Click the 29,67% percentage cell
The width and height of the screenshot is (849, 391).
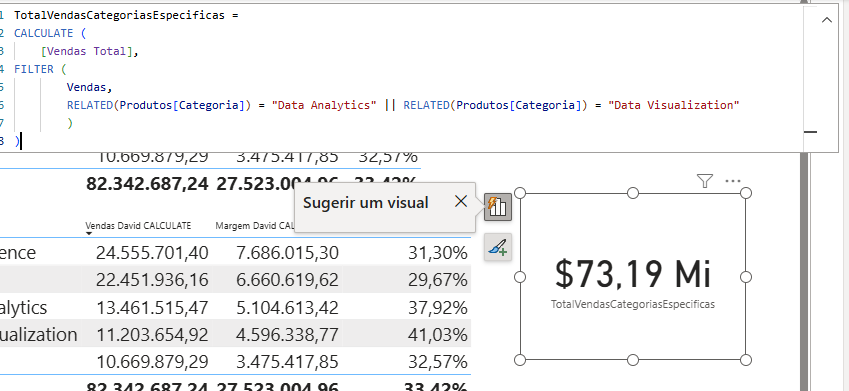(437, 279)
